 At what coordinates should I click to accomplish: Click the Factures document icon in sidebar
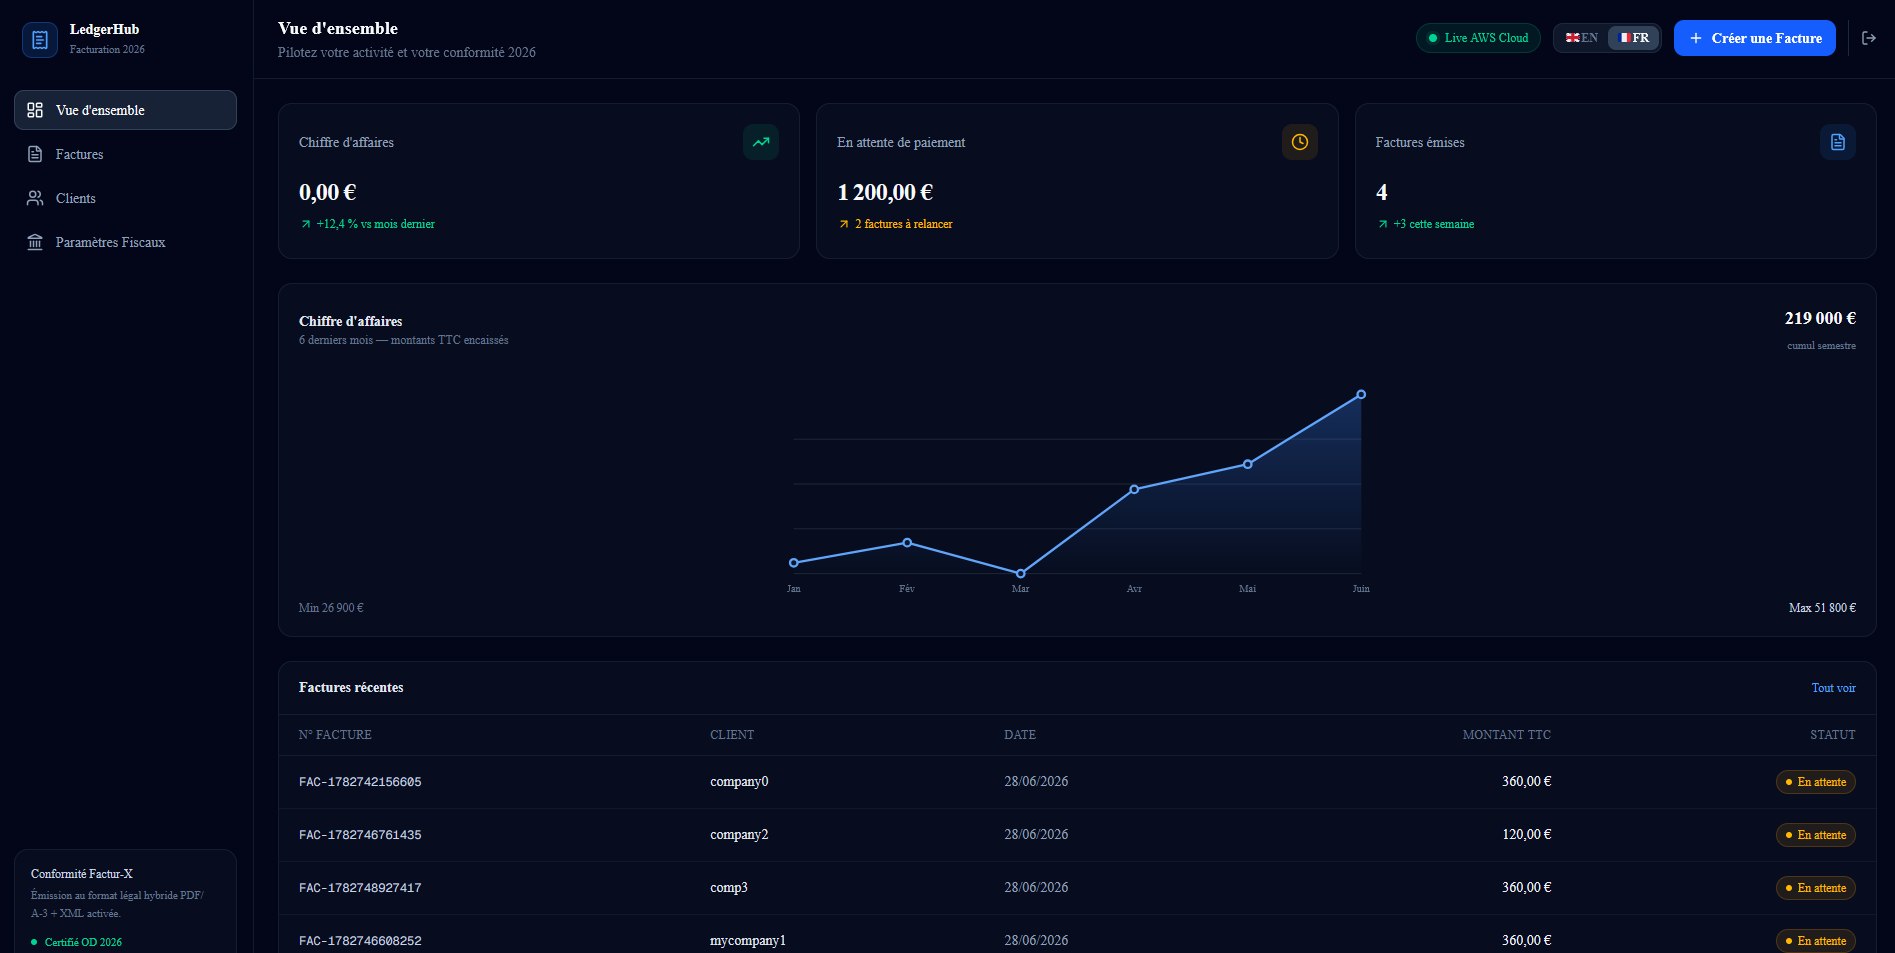[x=35, y=154]
